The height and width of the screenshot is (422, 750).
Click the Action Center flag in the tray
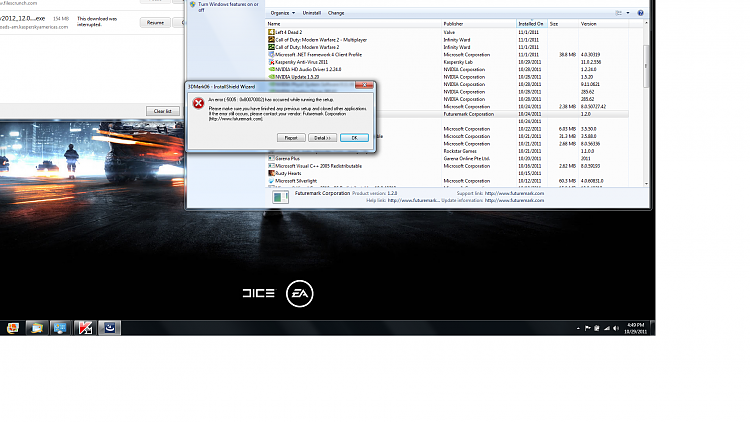point(587,328)
